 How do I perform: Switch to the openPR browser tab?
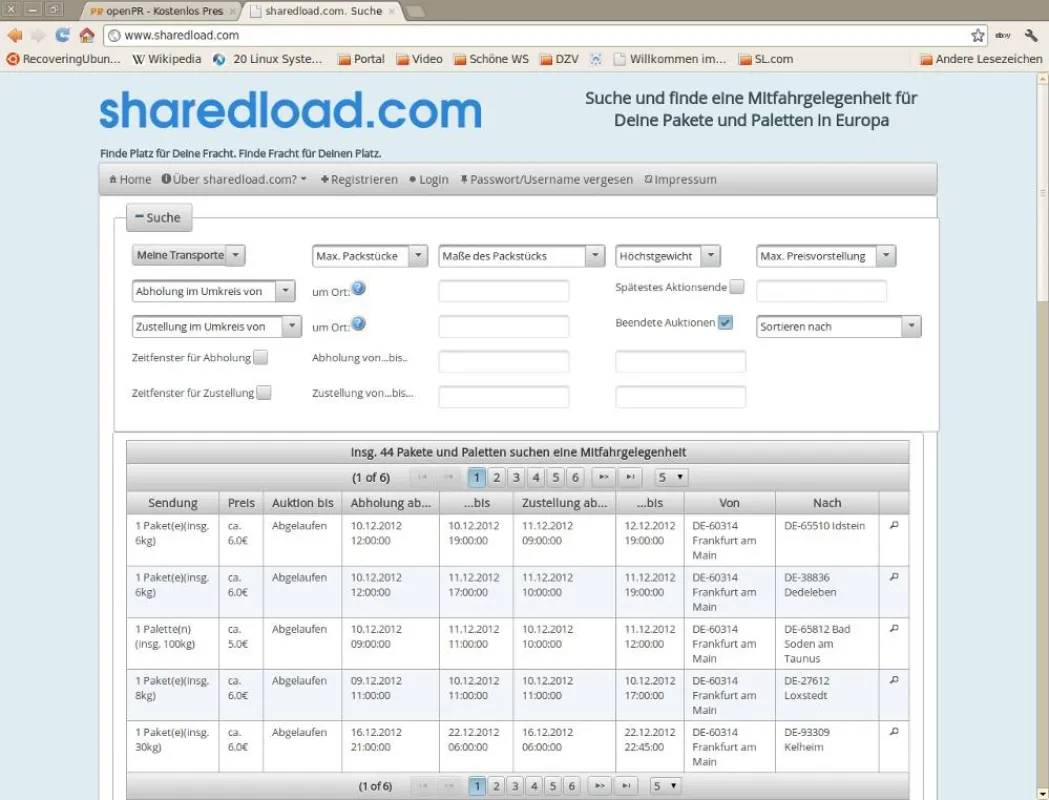(163, 11)
